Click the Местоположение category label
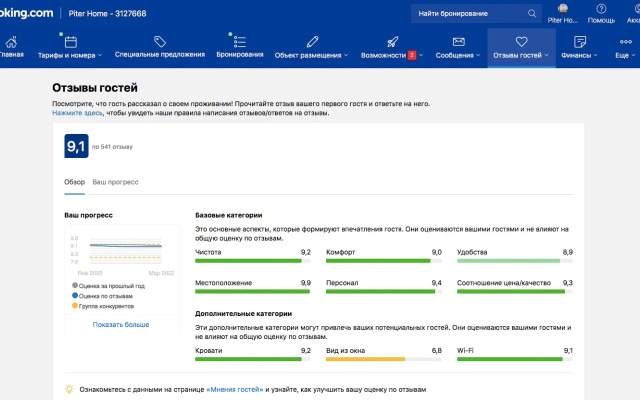Image resolution: width=640 pixels, height=400 pixels. [x=223, y=283]
